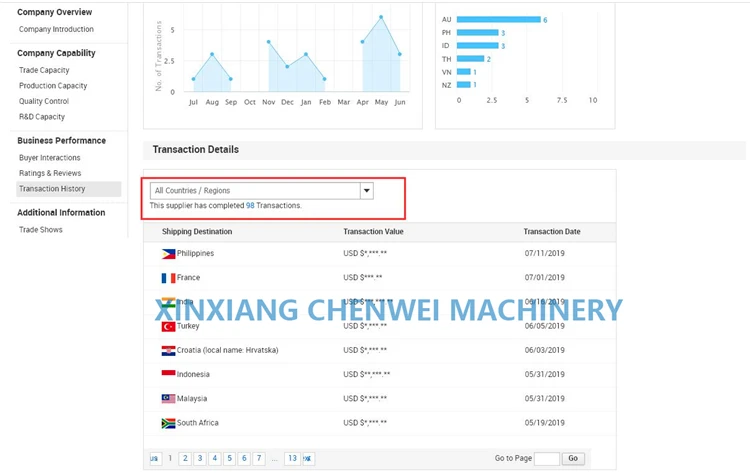Open Trade Shows sidebar link
Screen dimensions: 750x473
(x=41, y=230)
